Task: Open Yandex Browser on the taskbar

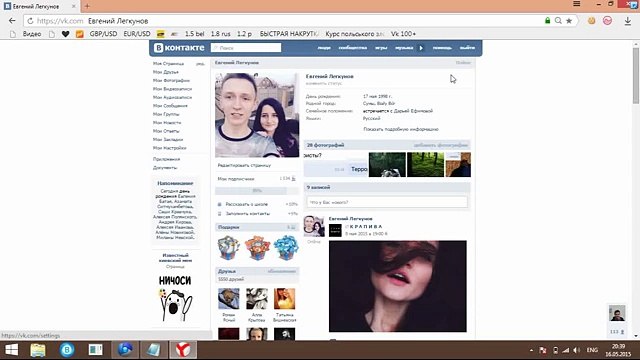Action: coord(183,350)
